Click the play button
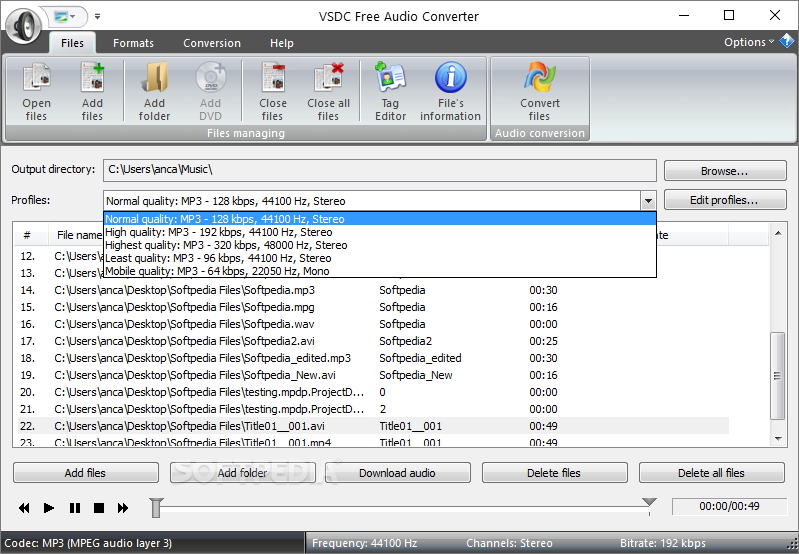799x554 pixels. [49, 508]
